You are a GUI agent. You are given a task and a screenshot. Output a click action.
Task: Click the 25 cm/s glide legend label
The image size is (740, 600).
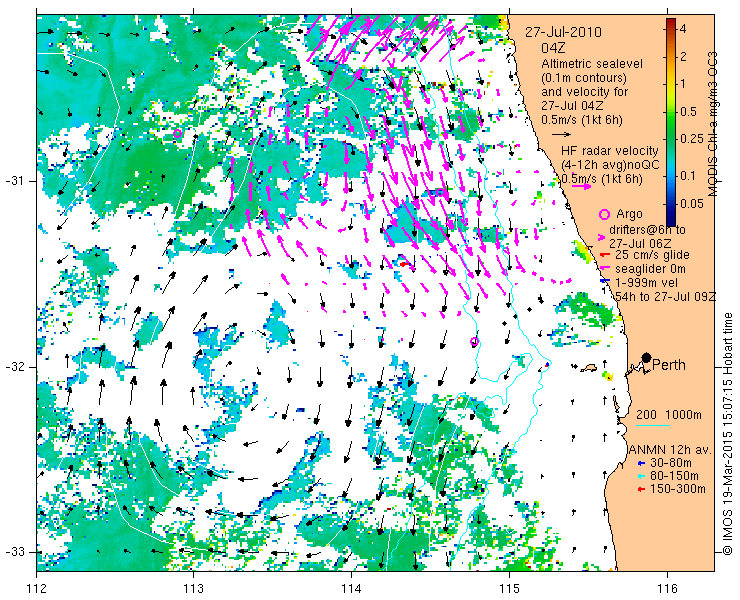(x=652, y=255)
